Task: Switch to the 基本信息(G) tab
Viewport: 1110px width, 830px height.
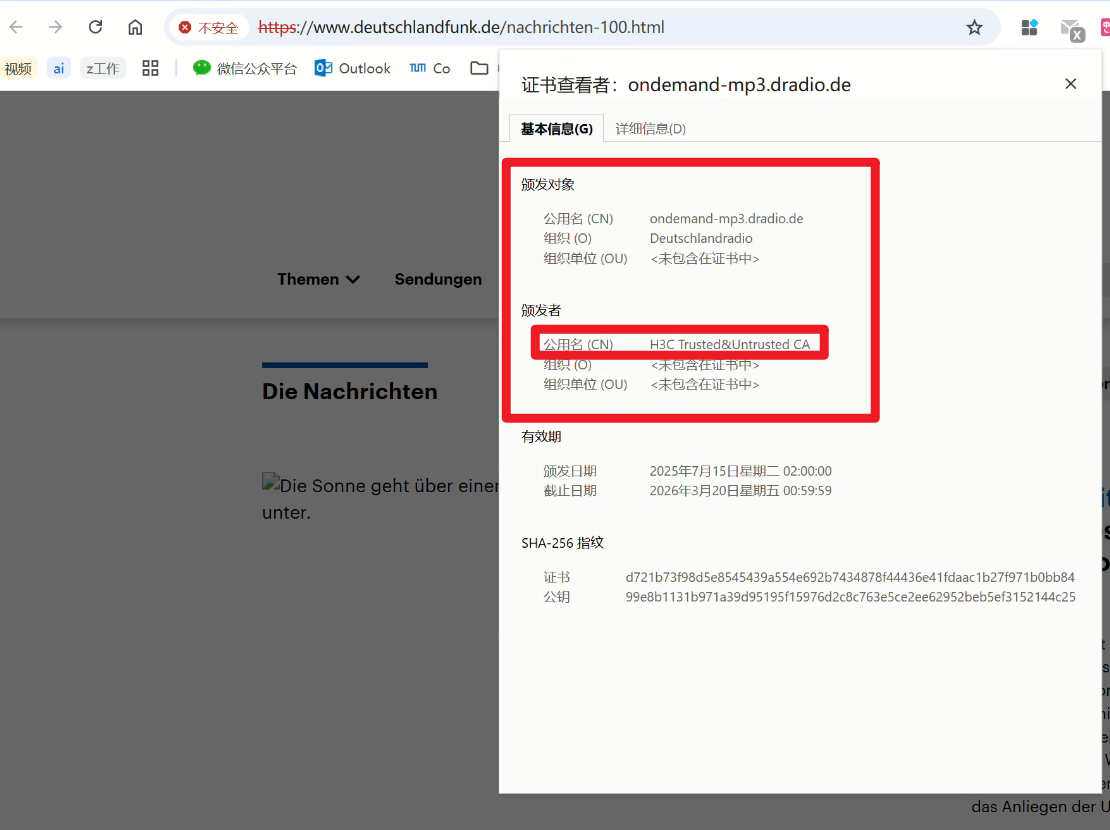Action: (556, 129)
